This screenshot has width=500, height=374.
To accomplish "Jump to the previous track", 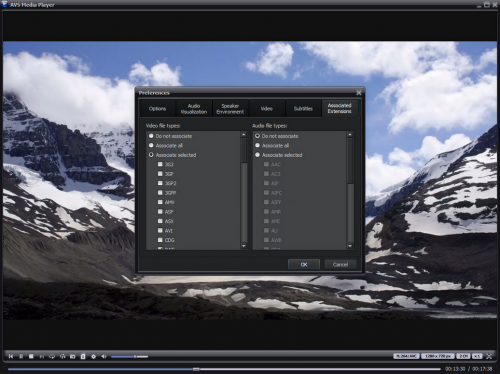I will (11, 356).
